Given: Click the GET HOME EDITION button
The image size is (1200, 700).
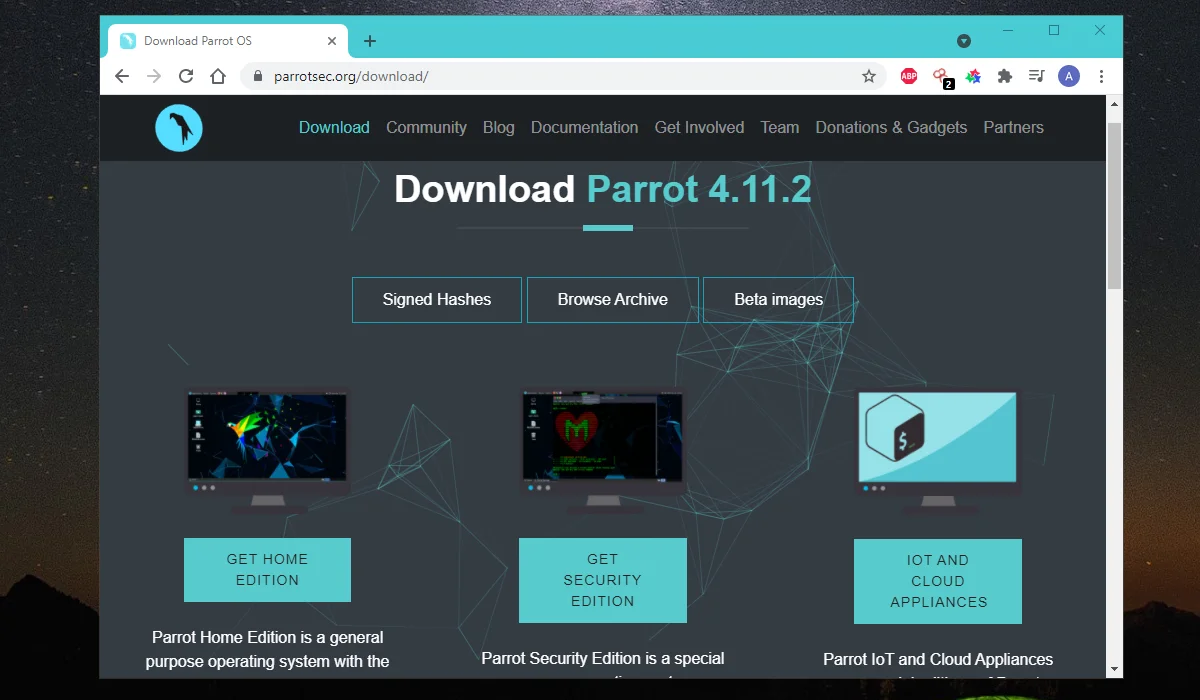Looking at the screenshot, I should click(x=267, y=570).
